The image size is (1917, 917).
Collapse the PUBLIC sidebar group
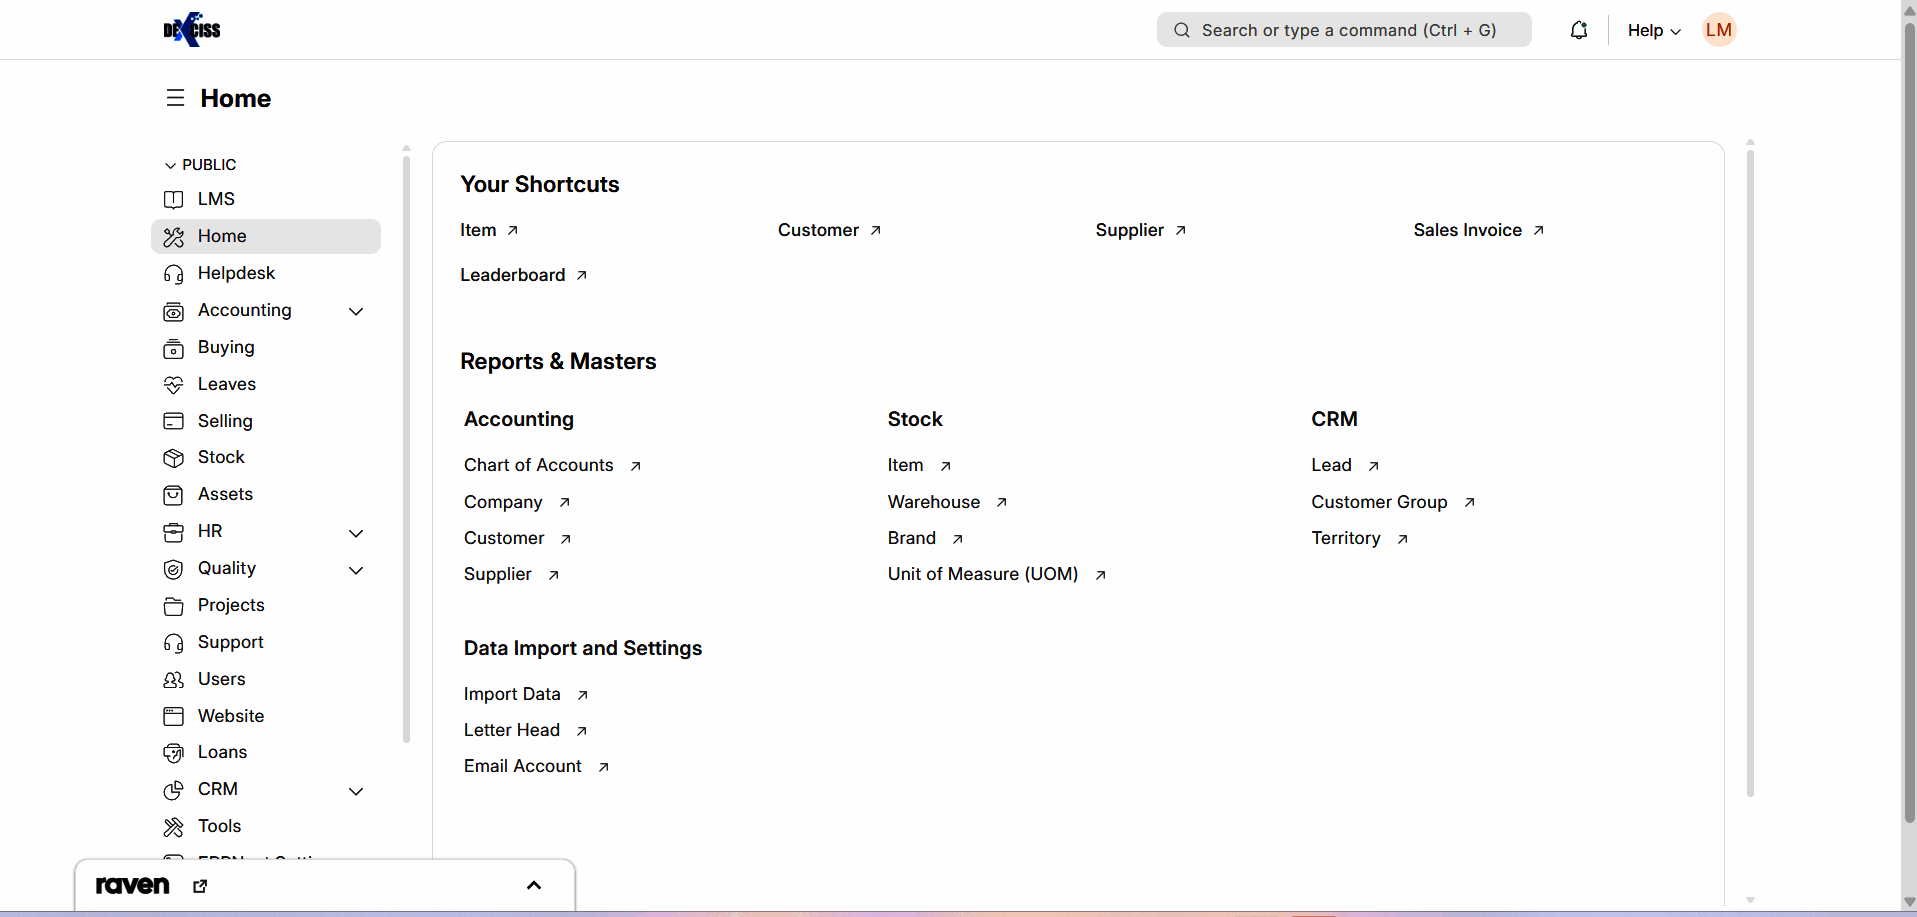(x=171, y=165)
